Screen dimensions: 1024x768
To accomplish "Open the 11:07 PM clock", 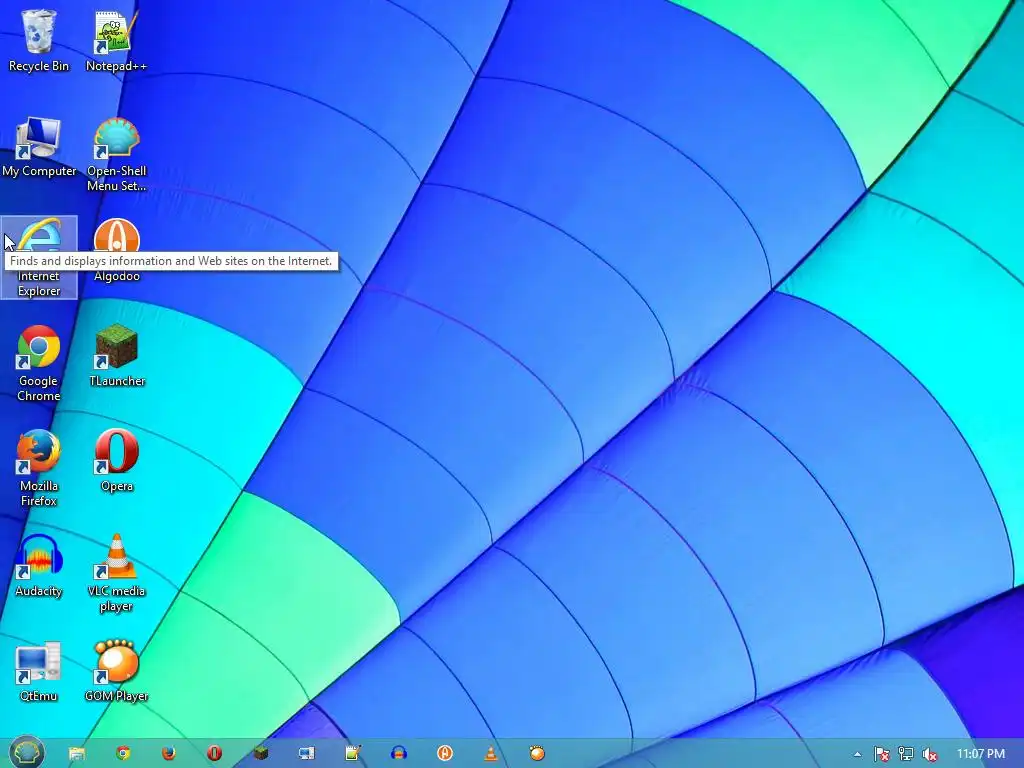I will [x=981, y=754].
